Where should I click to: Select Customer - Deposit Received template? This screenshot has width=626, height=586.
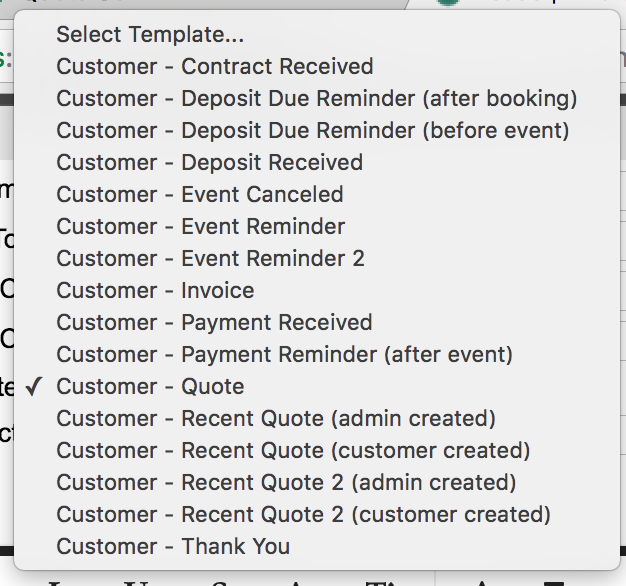pyautogui.click(x=209, y=163)
